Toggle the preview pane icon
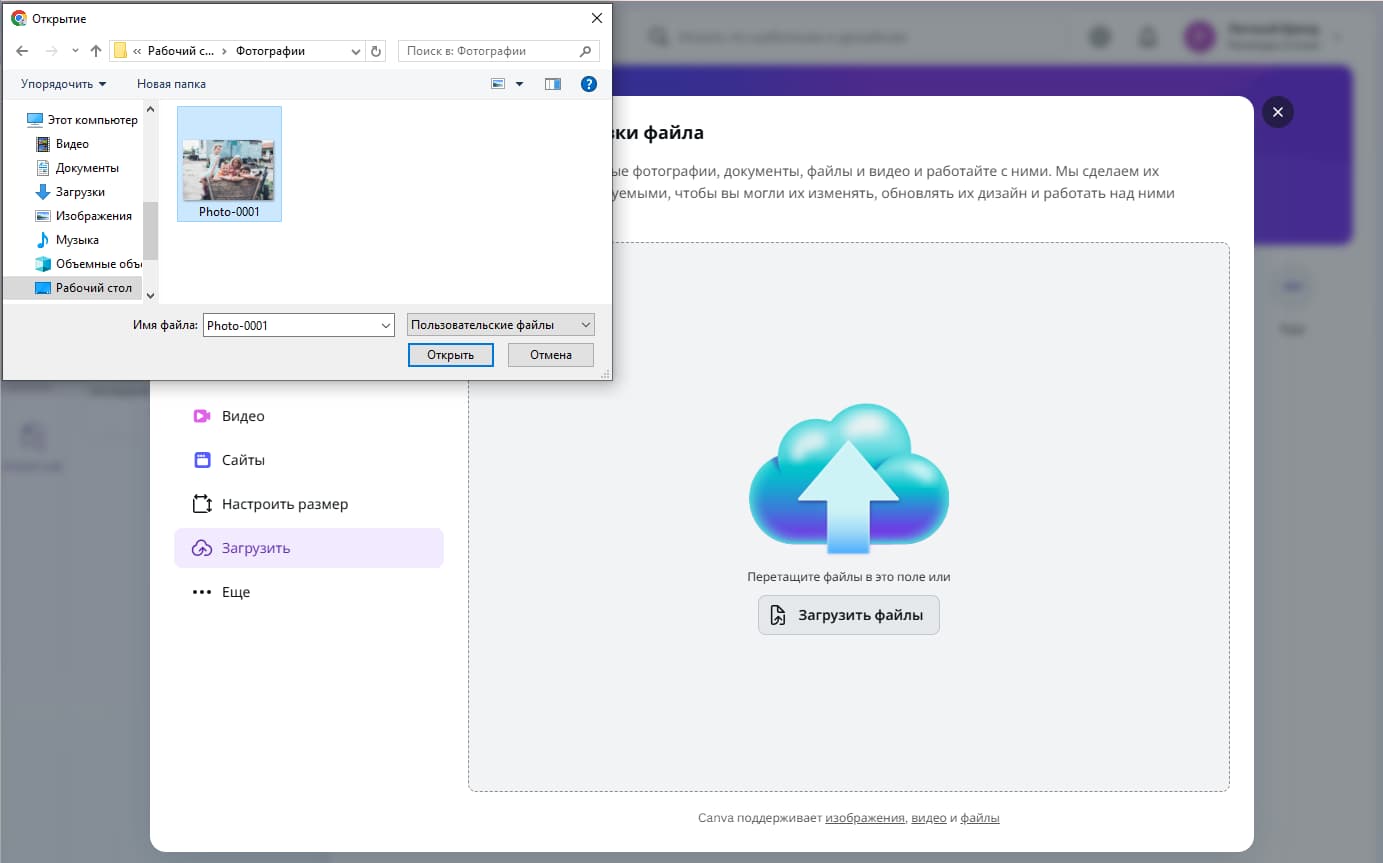This screenshot has width=1383, height=863. click(x=553, y=84)
